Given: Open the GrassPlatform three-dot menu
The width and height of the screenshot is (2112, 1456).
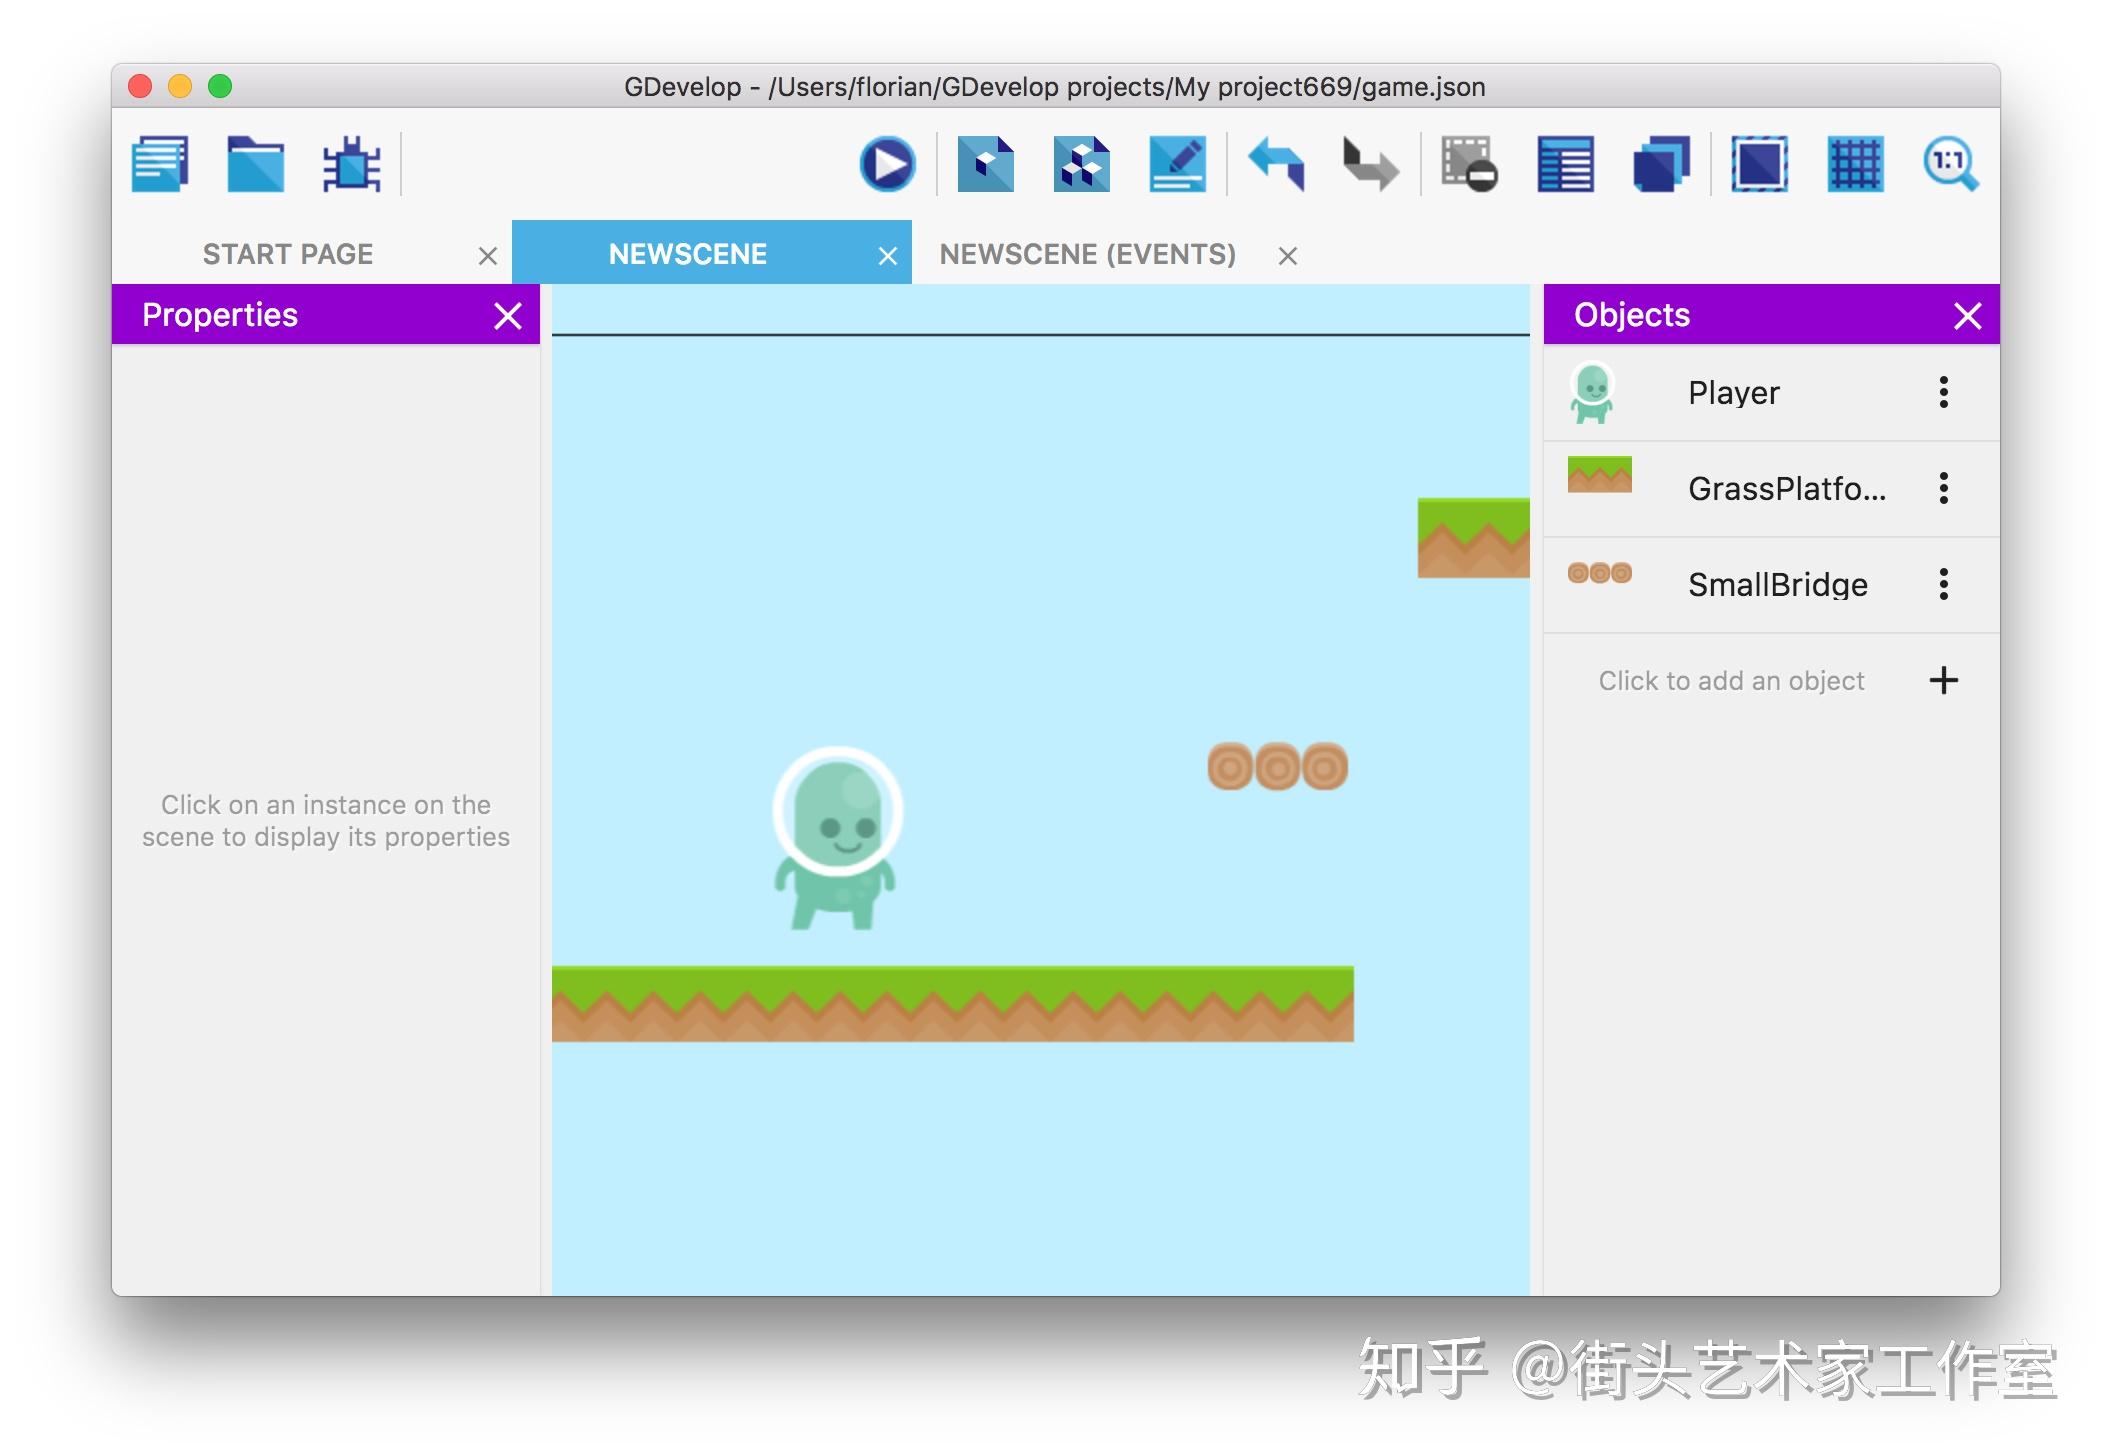Looking at the screenshot, I should pos(1943,488).
